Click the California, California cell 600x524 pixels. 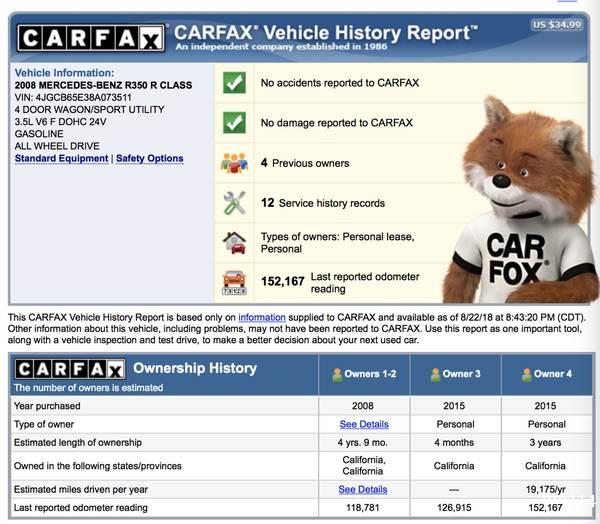[364, 465]
